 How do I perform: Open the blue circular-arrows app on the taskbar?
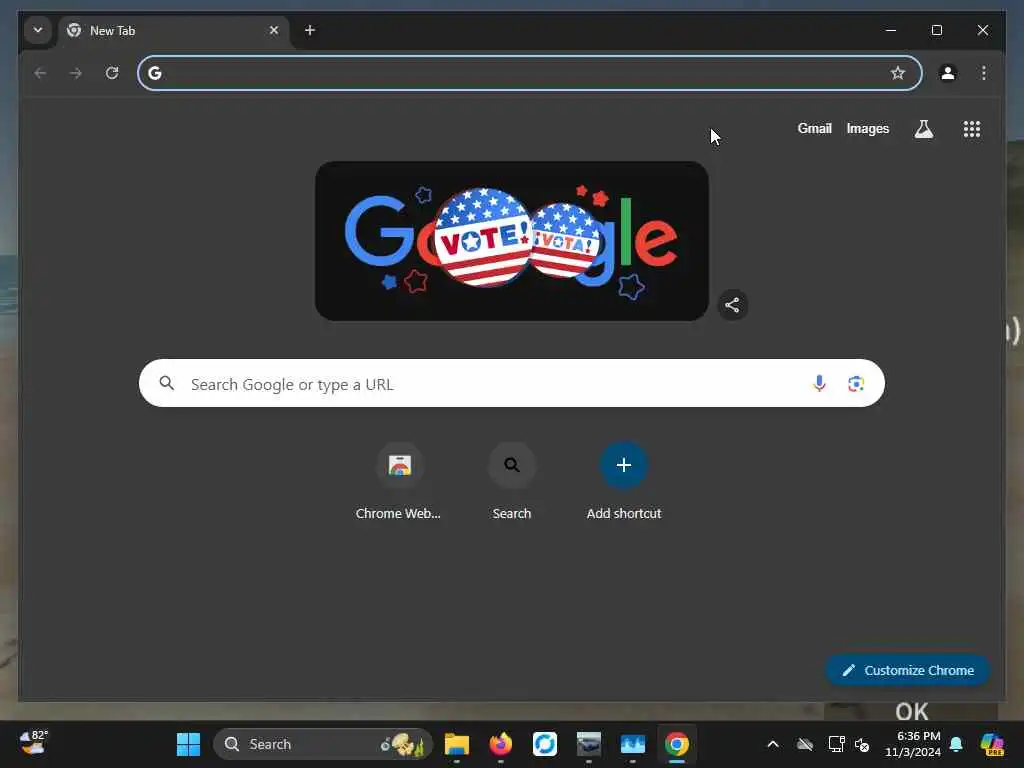tap(545, 744)
